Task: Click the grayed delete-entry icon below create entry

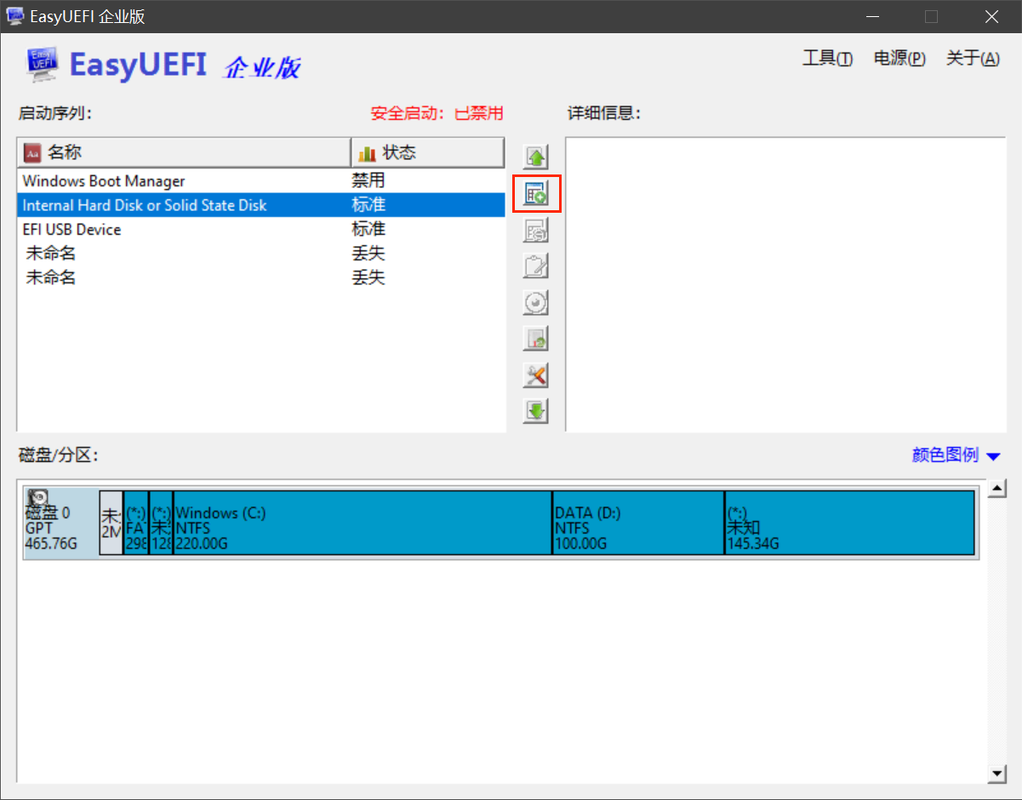Action: point(536,230)
